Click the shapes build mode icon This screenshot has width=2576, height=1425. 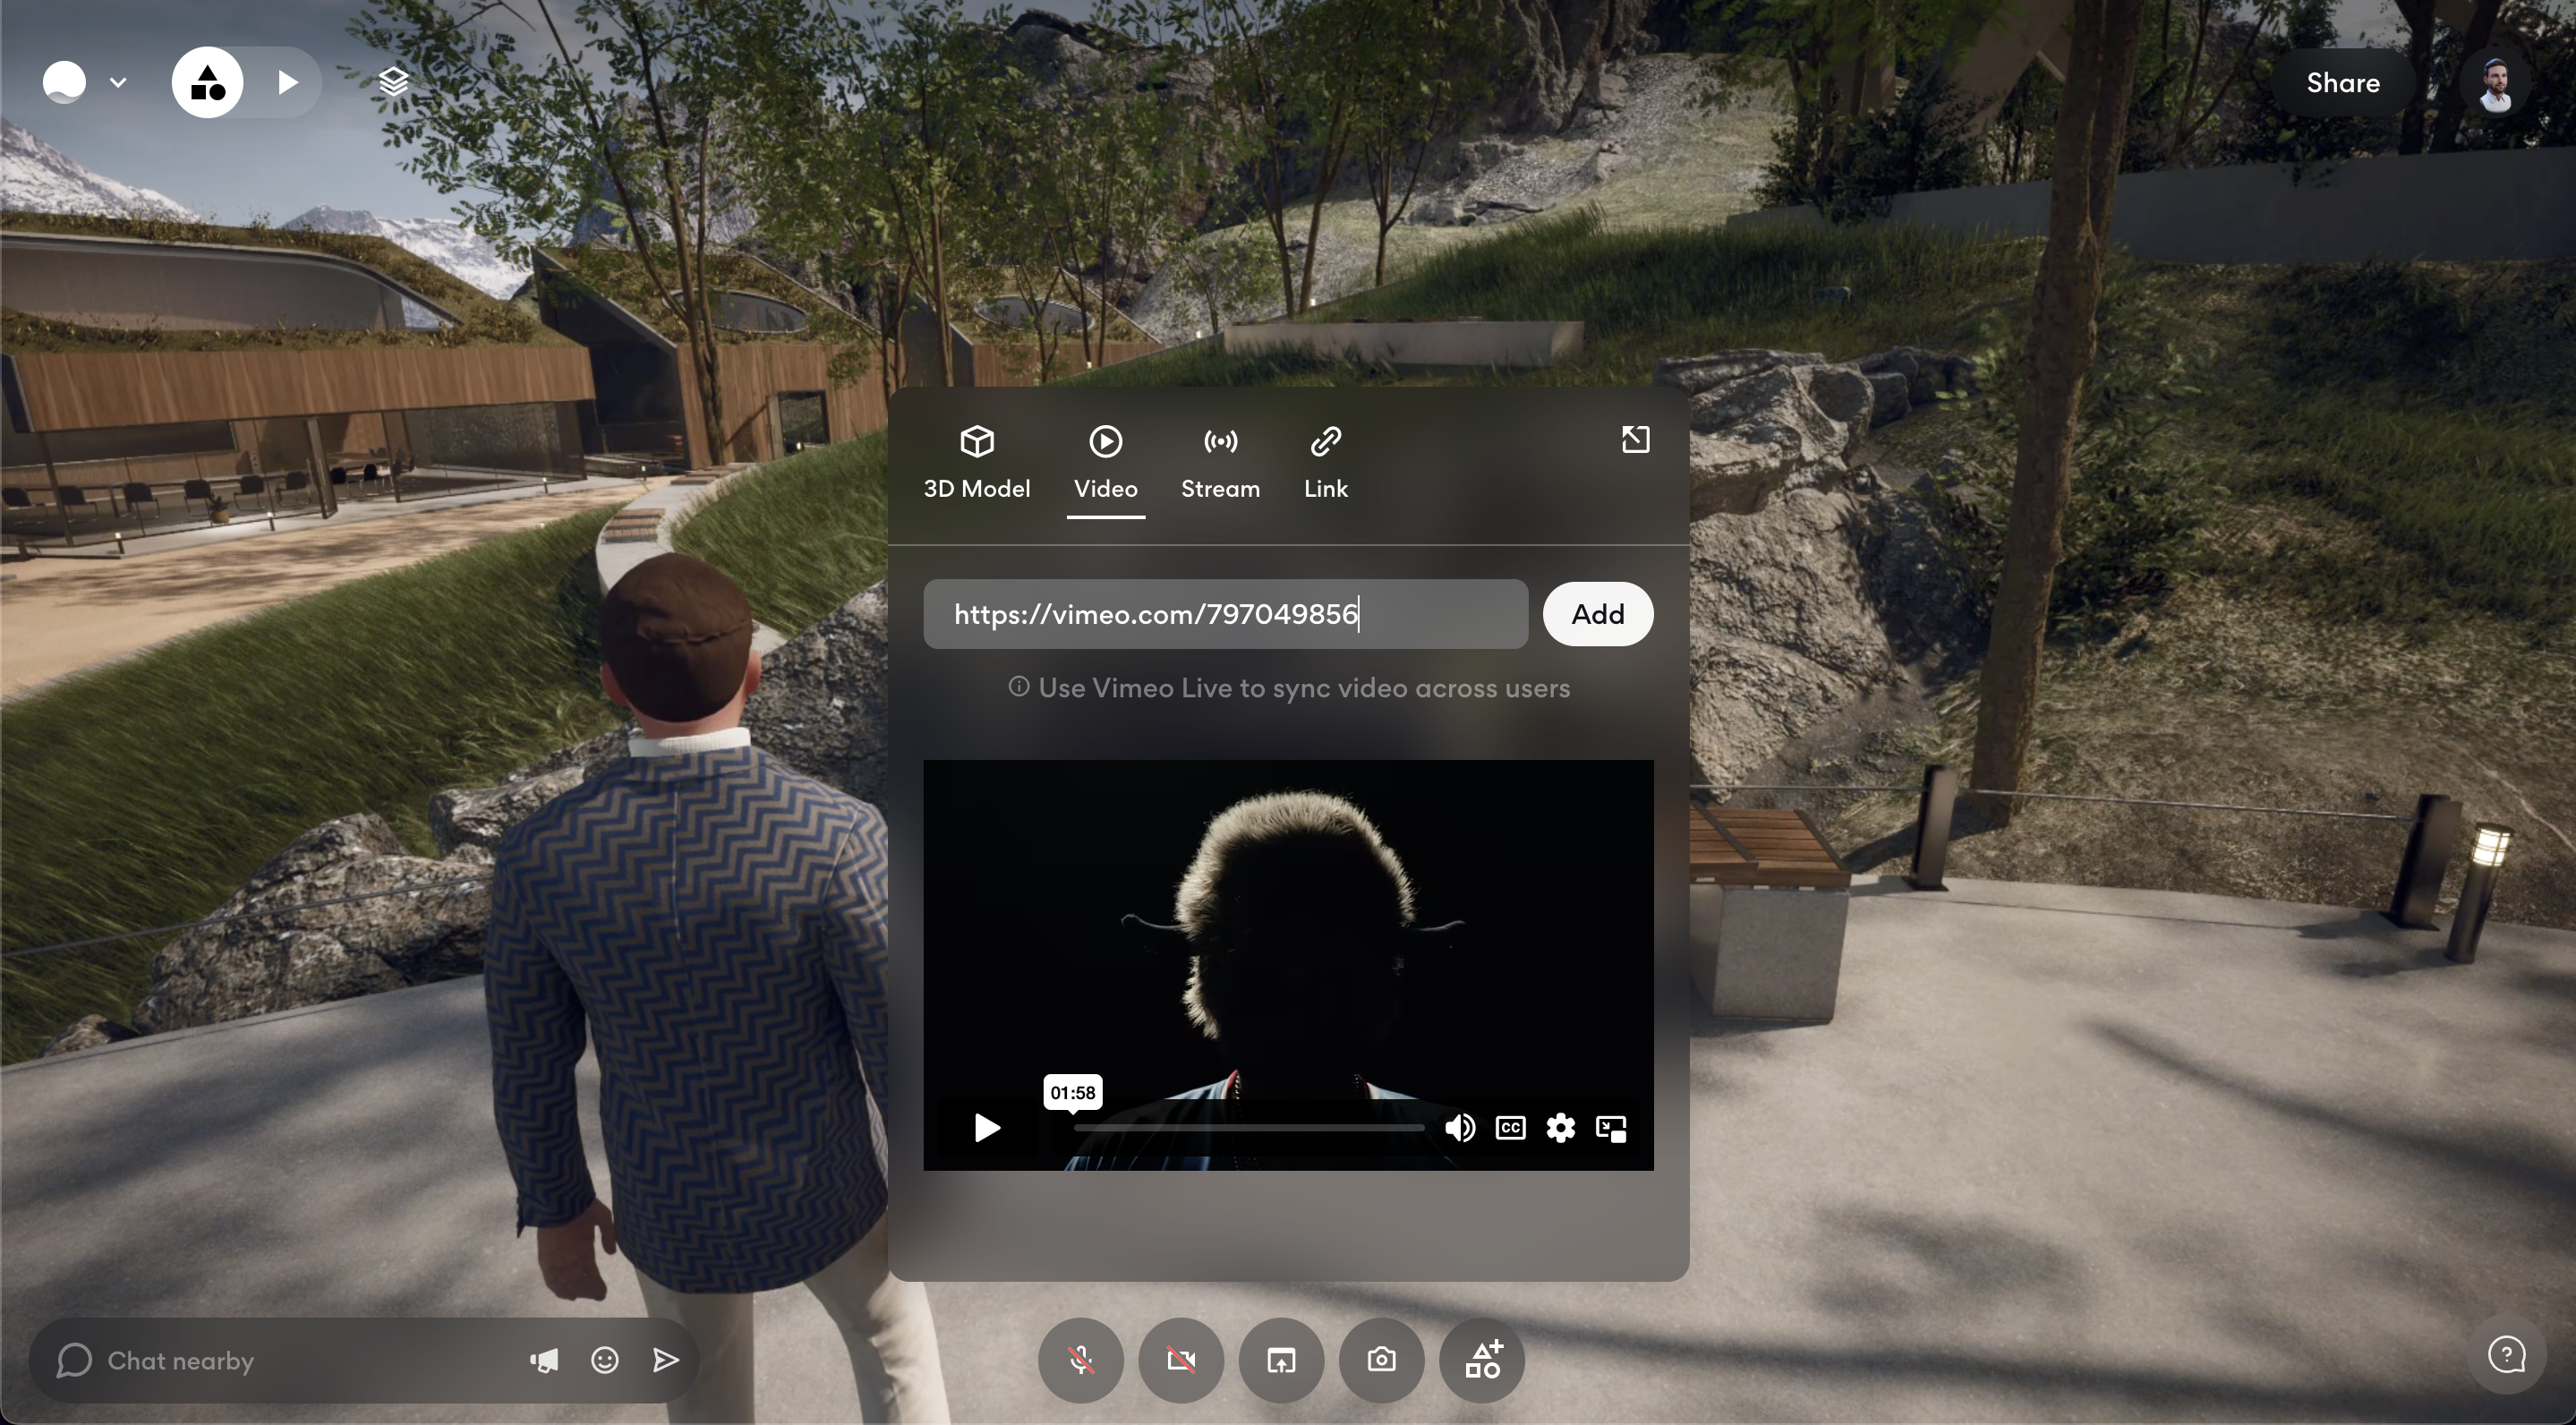[x=207, y=82]
